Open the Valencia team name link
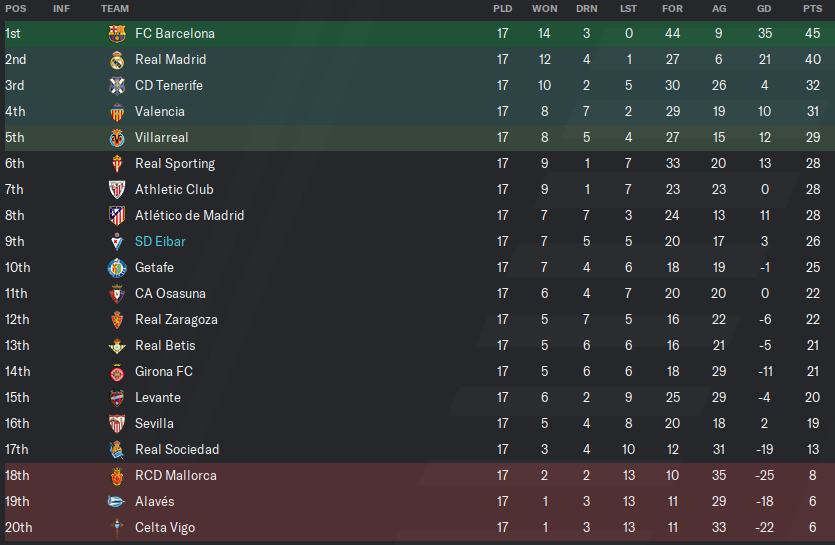835x545 pixels. tap(160, 112)
